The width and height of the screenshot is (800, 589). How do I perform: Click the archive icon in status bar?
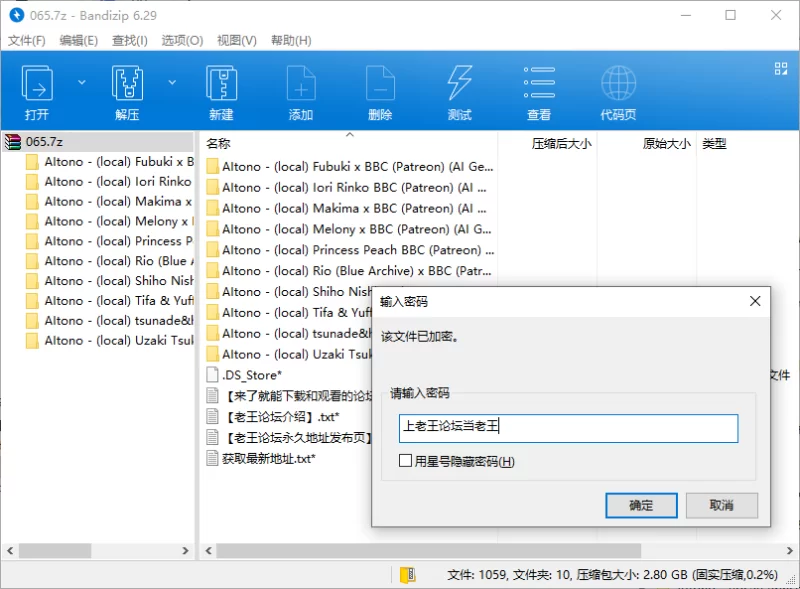[408, 575]
